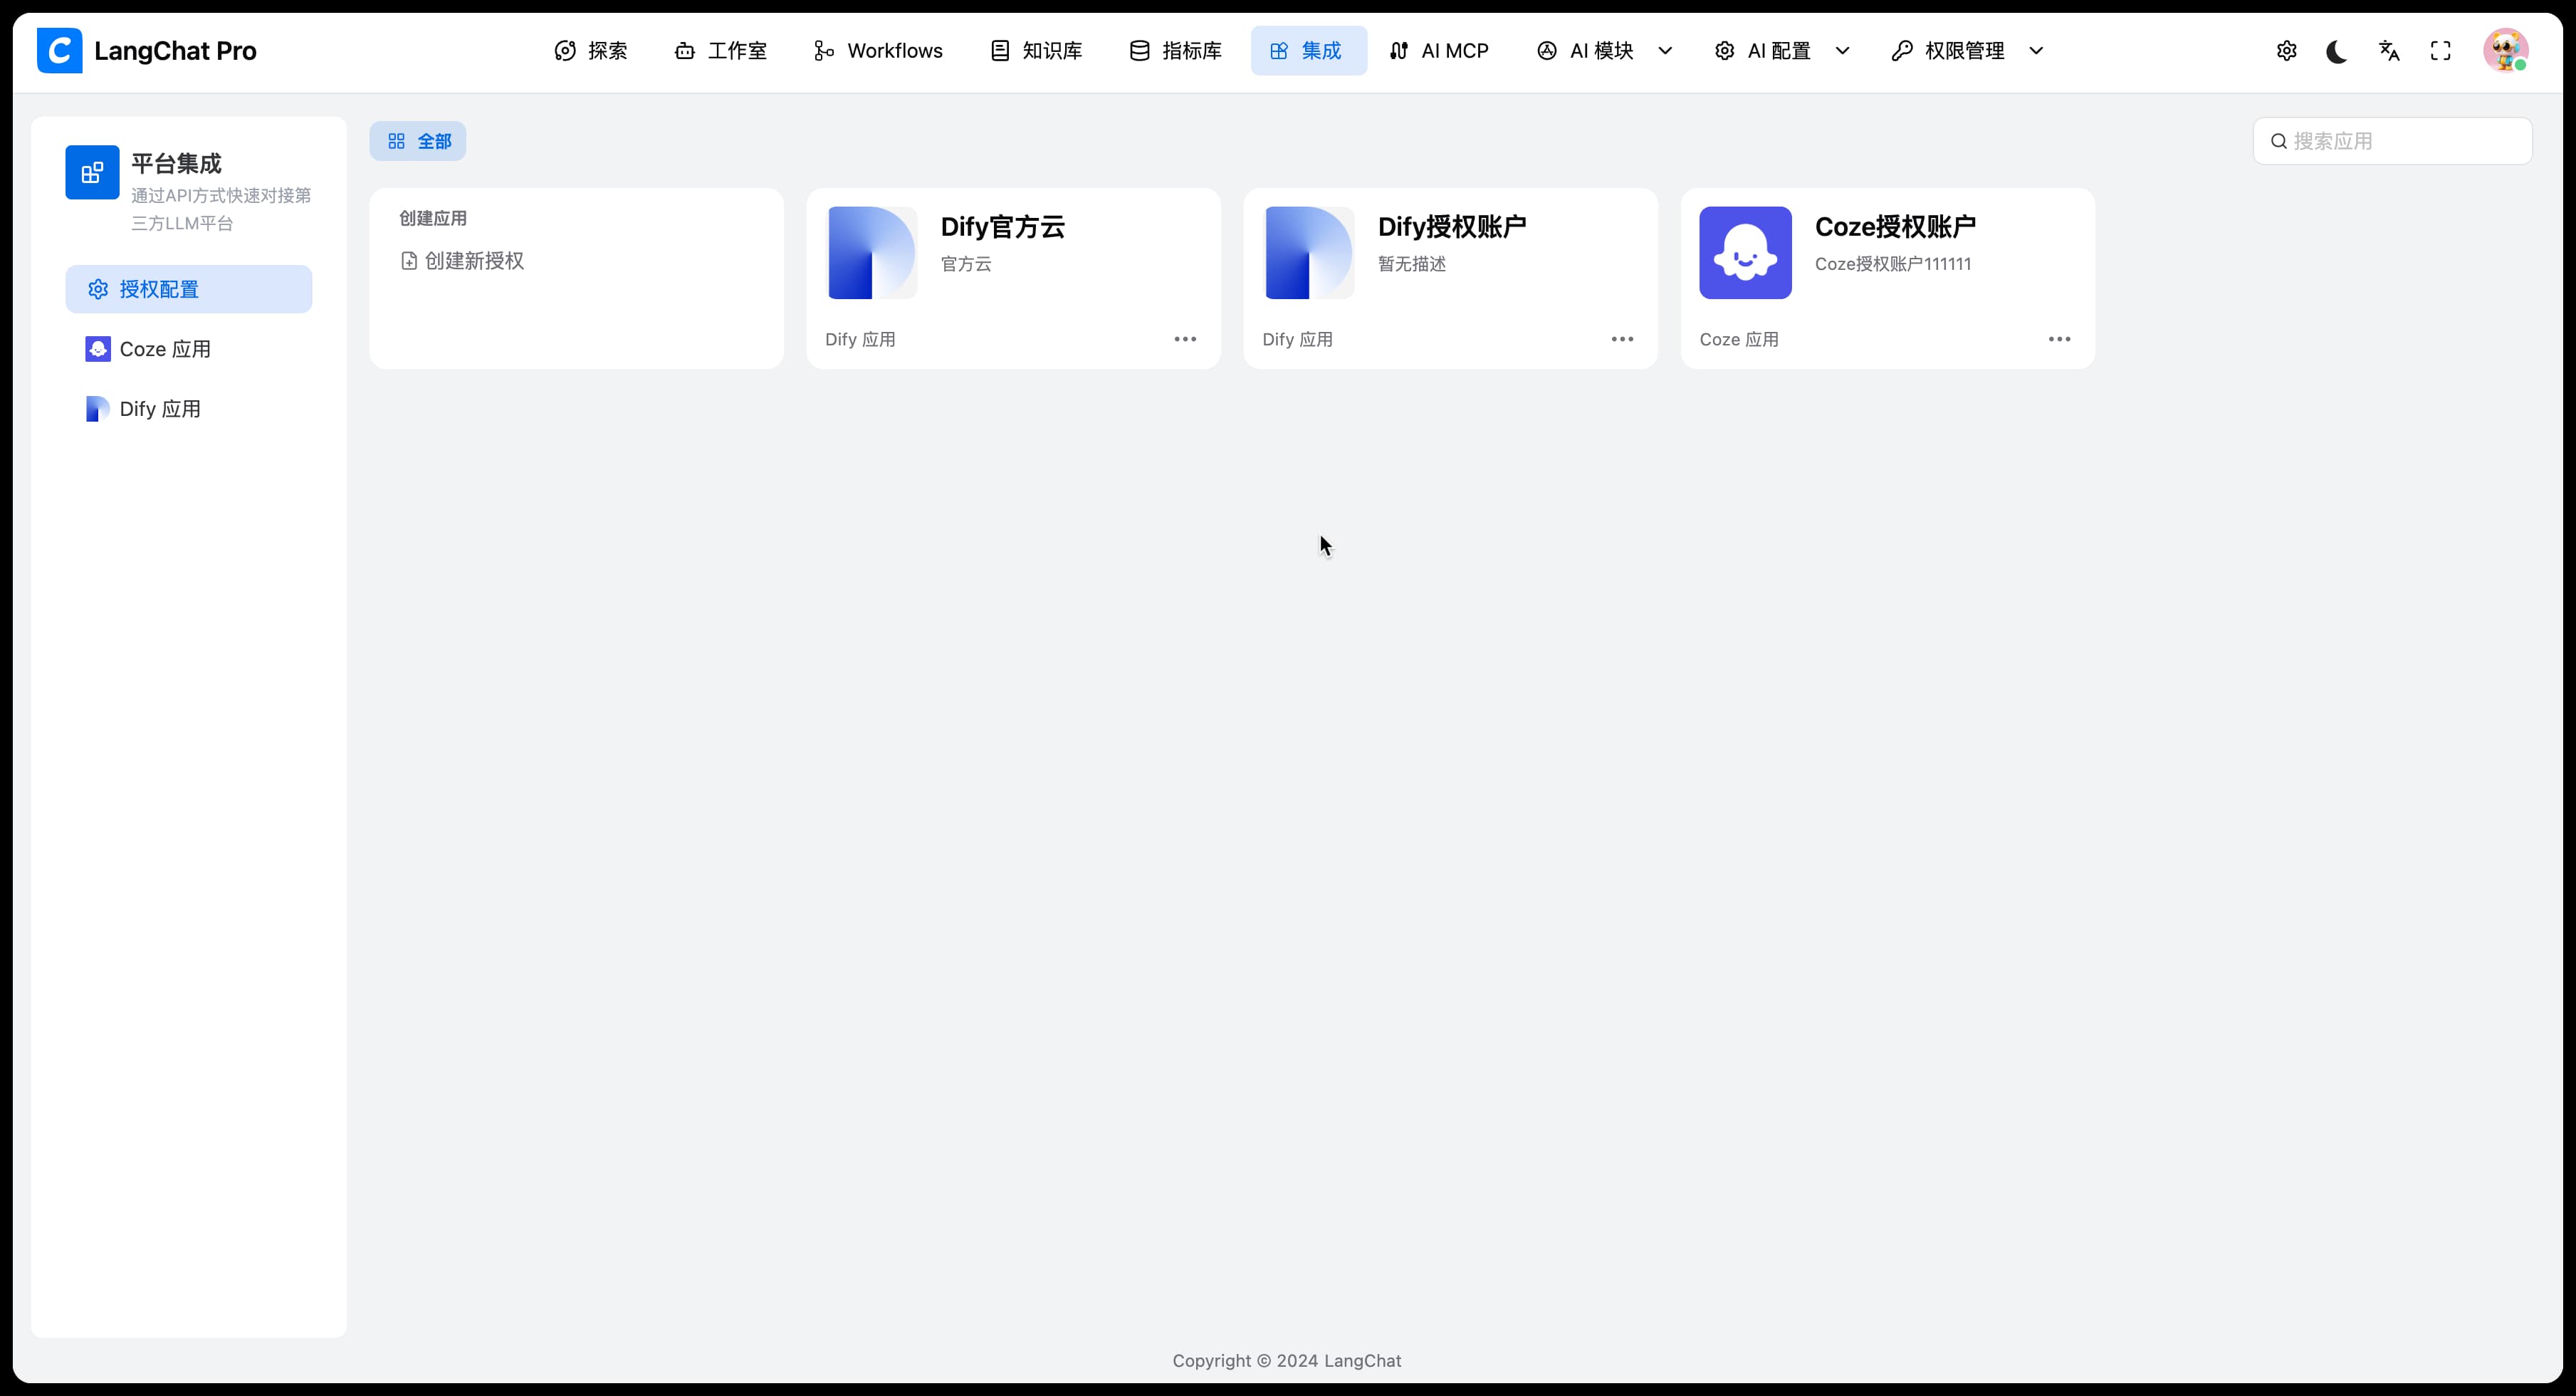Click the 指标库 database icon
Screen dimensions: 2576x1396
pos(1139,51)
